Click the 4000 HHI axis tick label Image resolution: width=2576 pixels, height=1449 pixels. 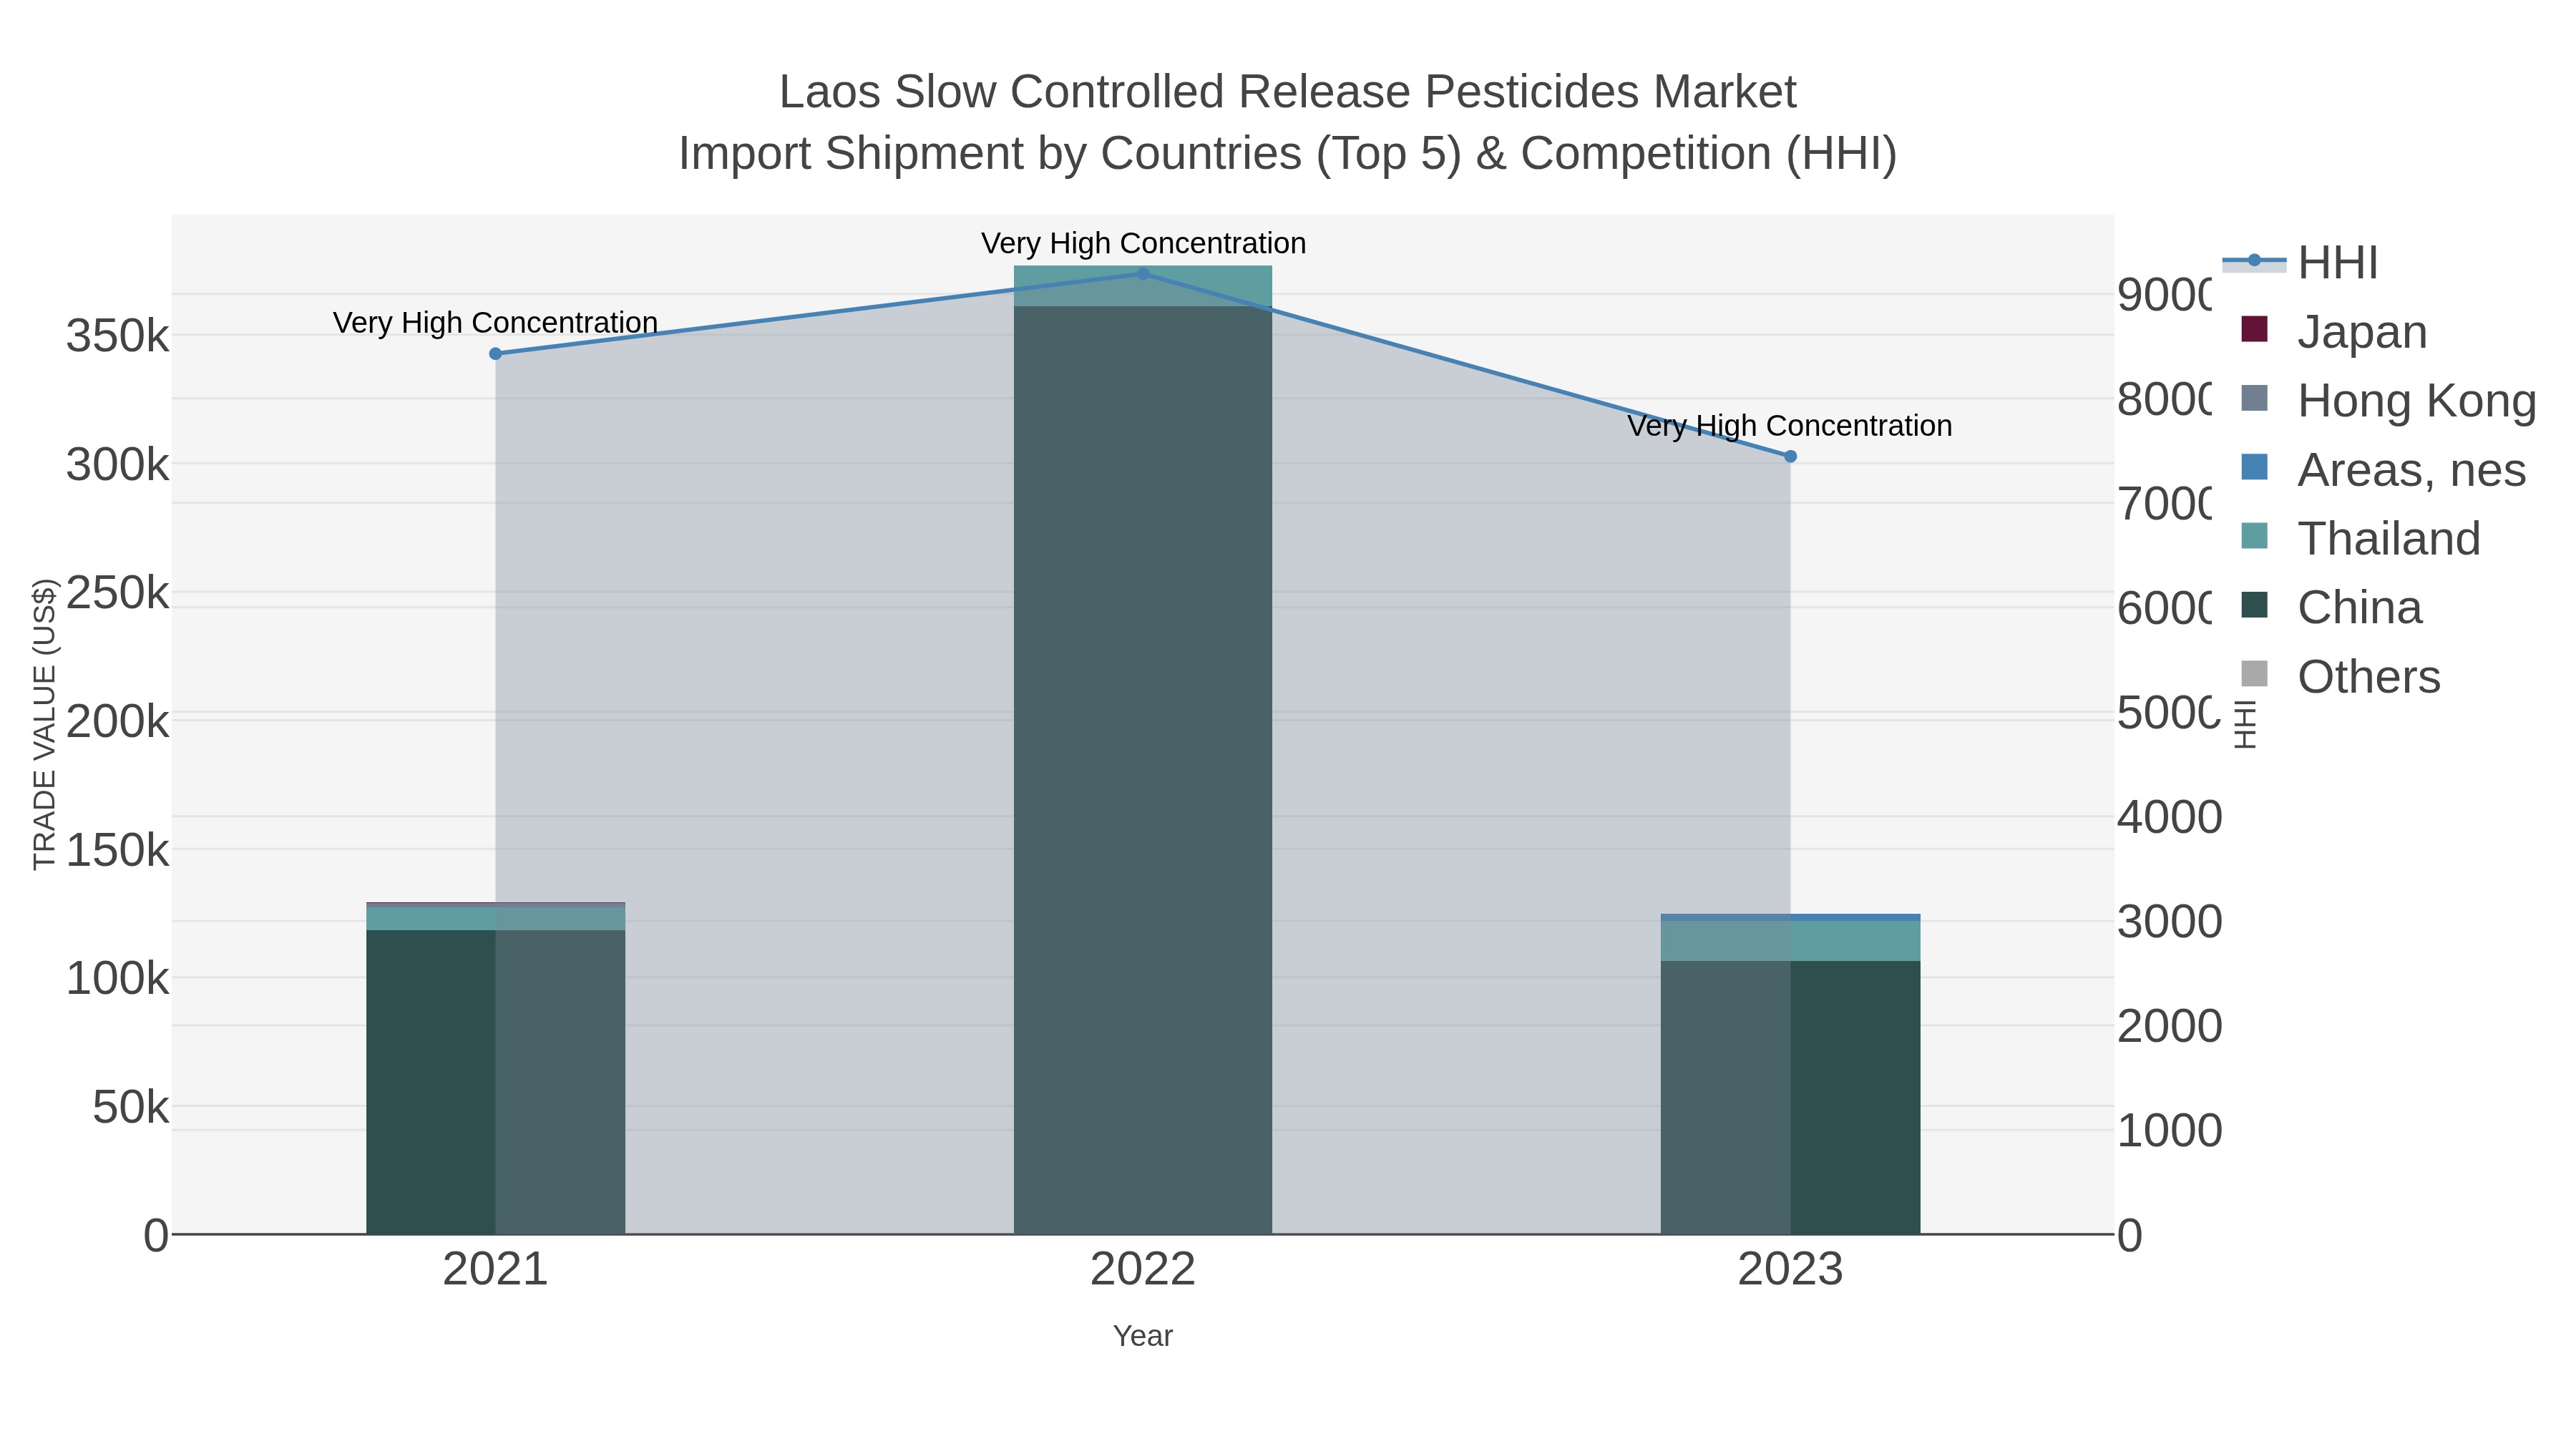[2169, 817]
